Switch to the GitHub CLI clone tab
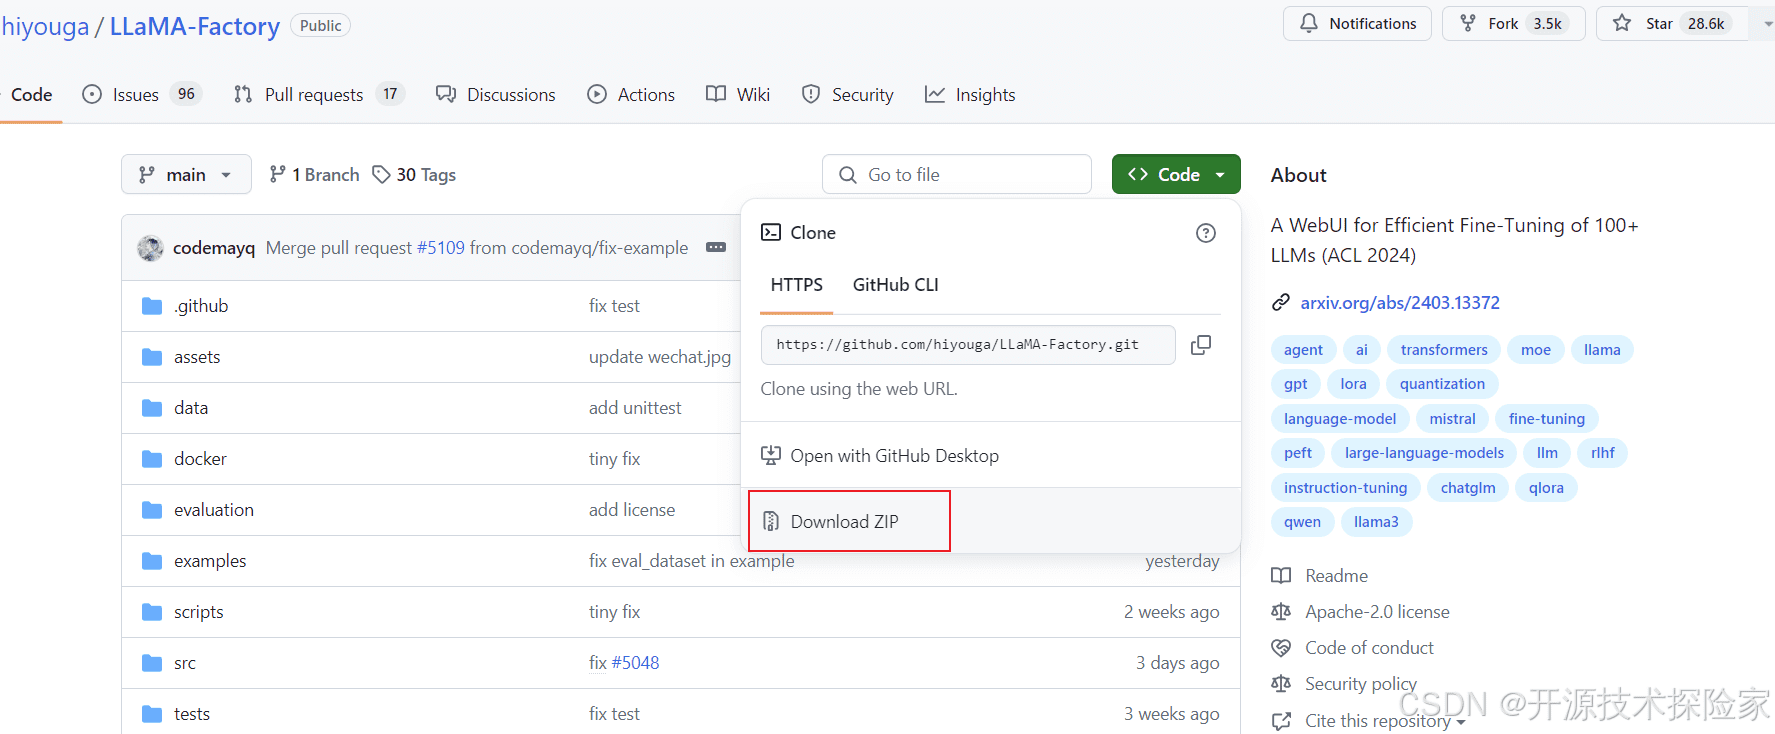1775x734 pixels. 895,285
